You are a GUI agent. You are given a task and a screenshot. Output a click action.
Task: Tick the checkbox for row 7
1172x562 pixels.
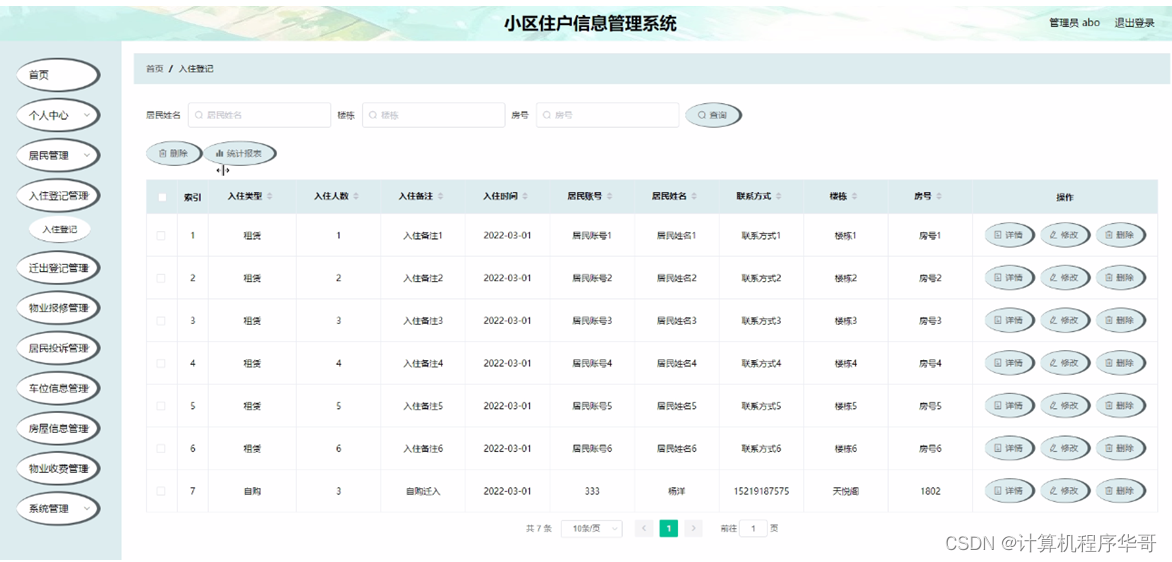click(161, 491)
